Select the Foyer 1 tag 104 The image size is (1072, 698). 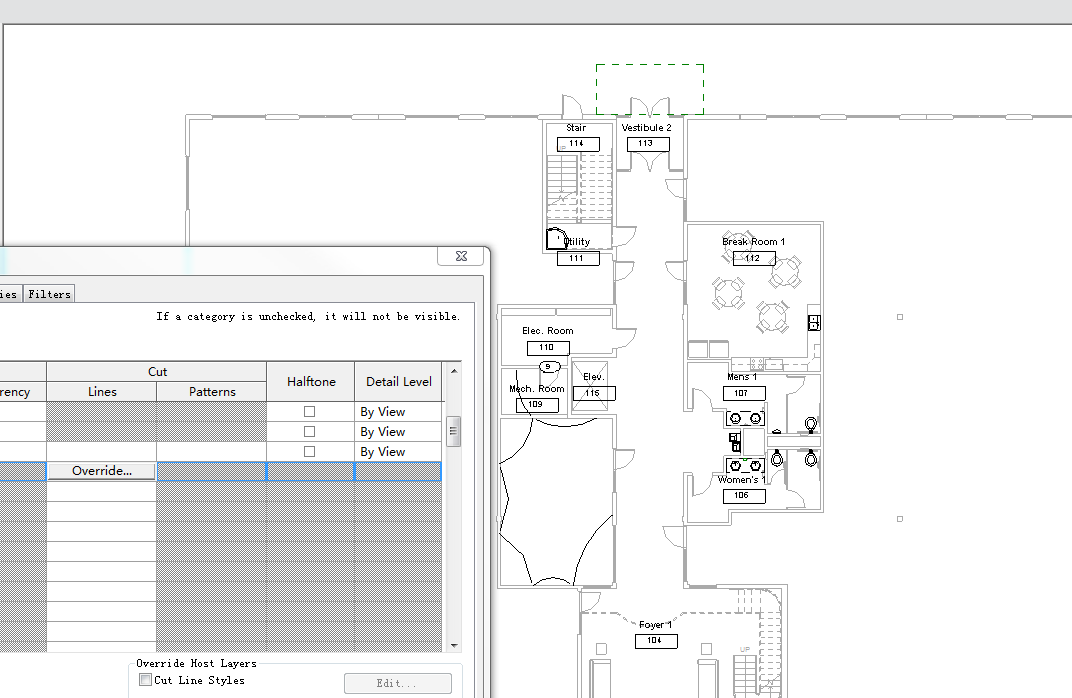(x=656, y=641)
